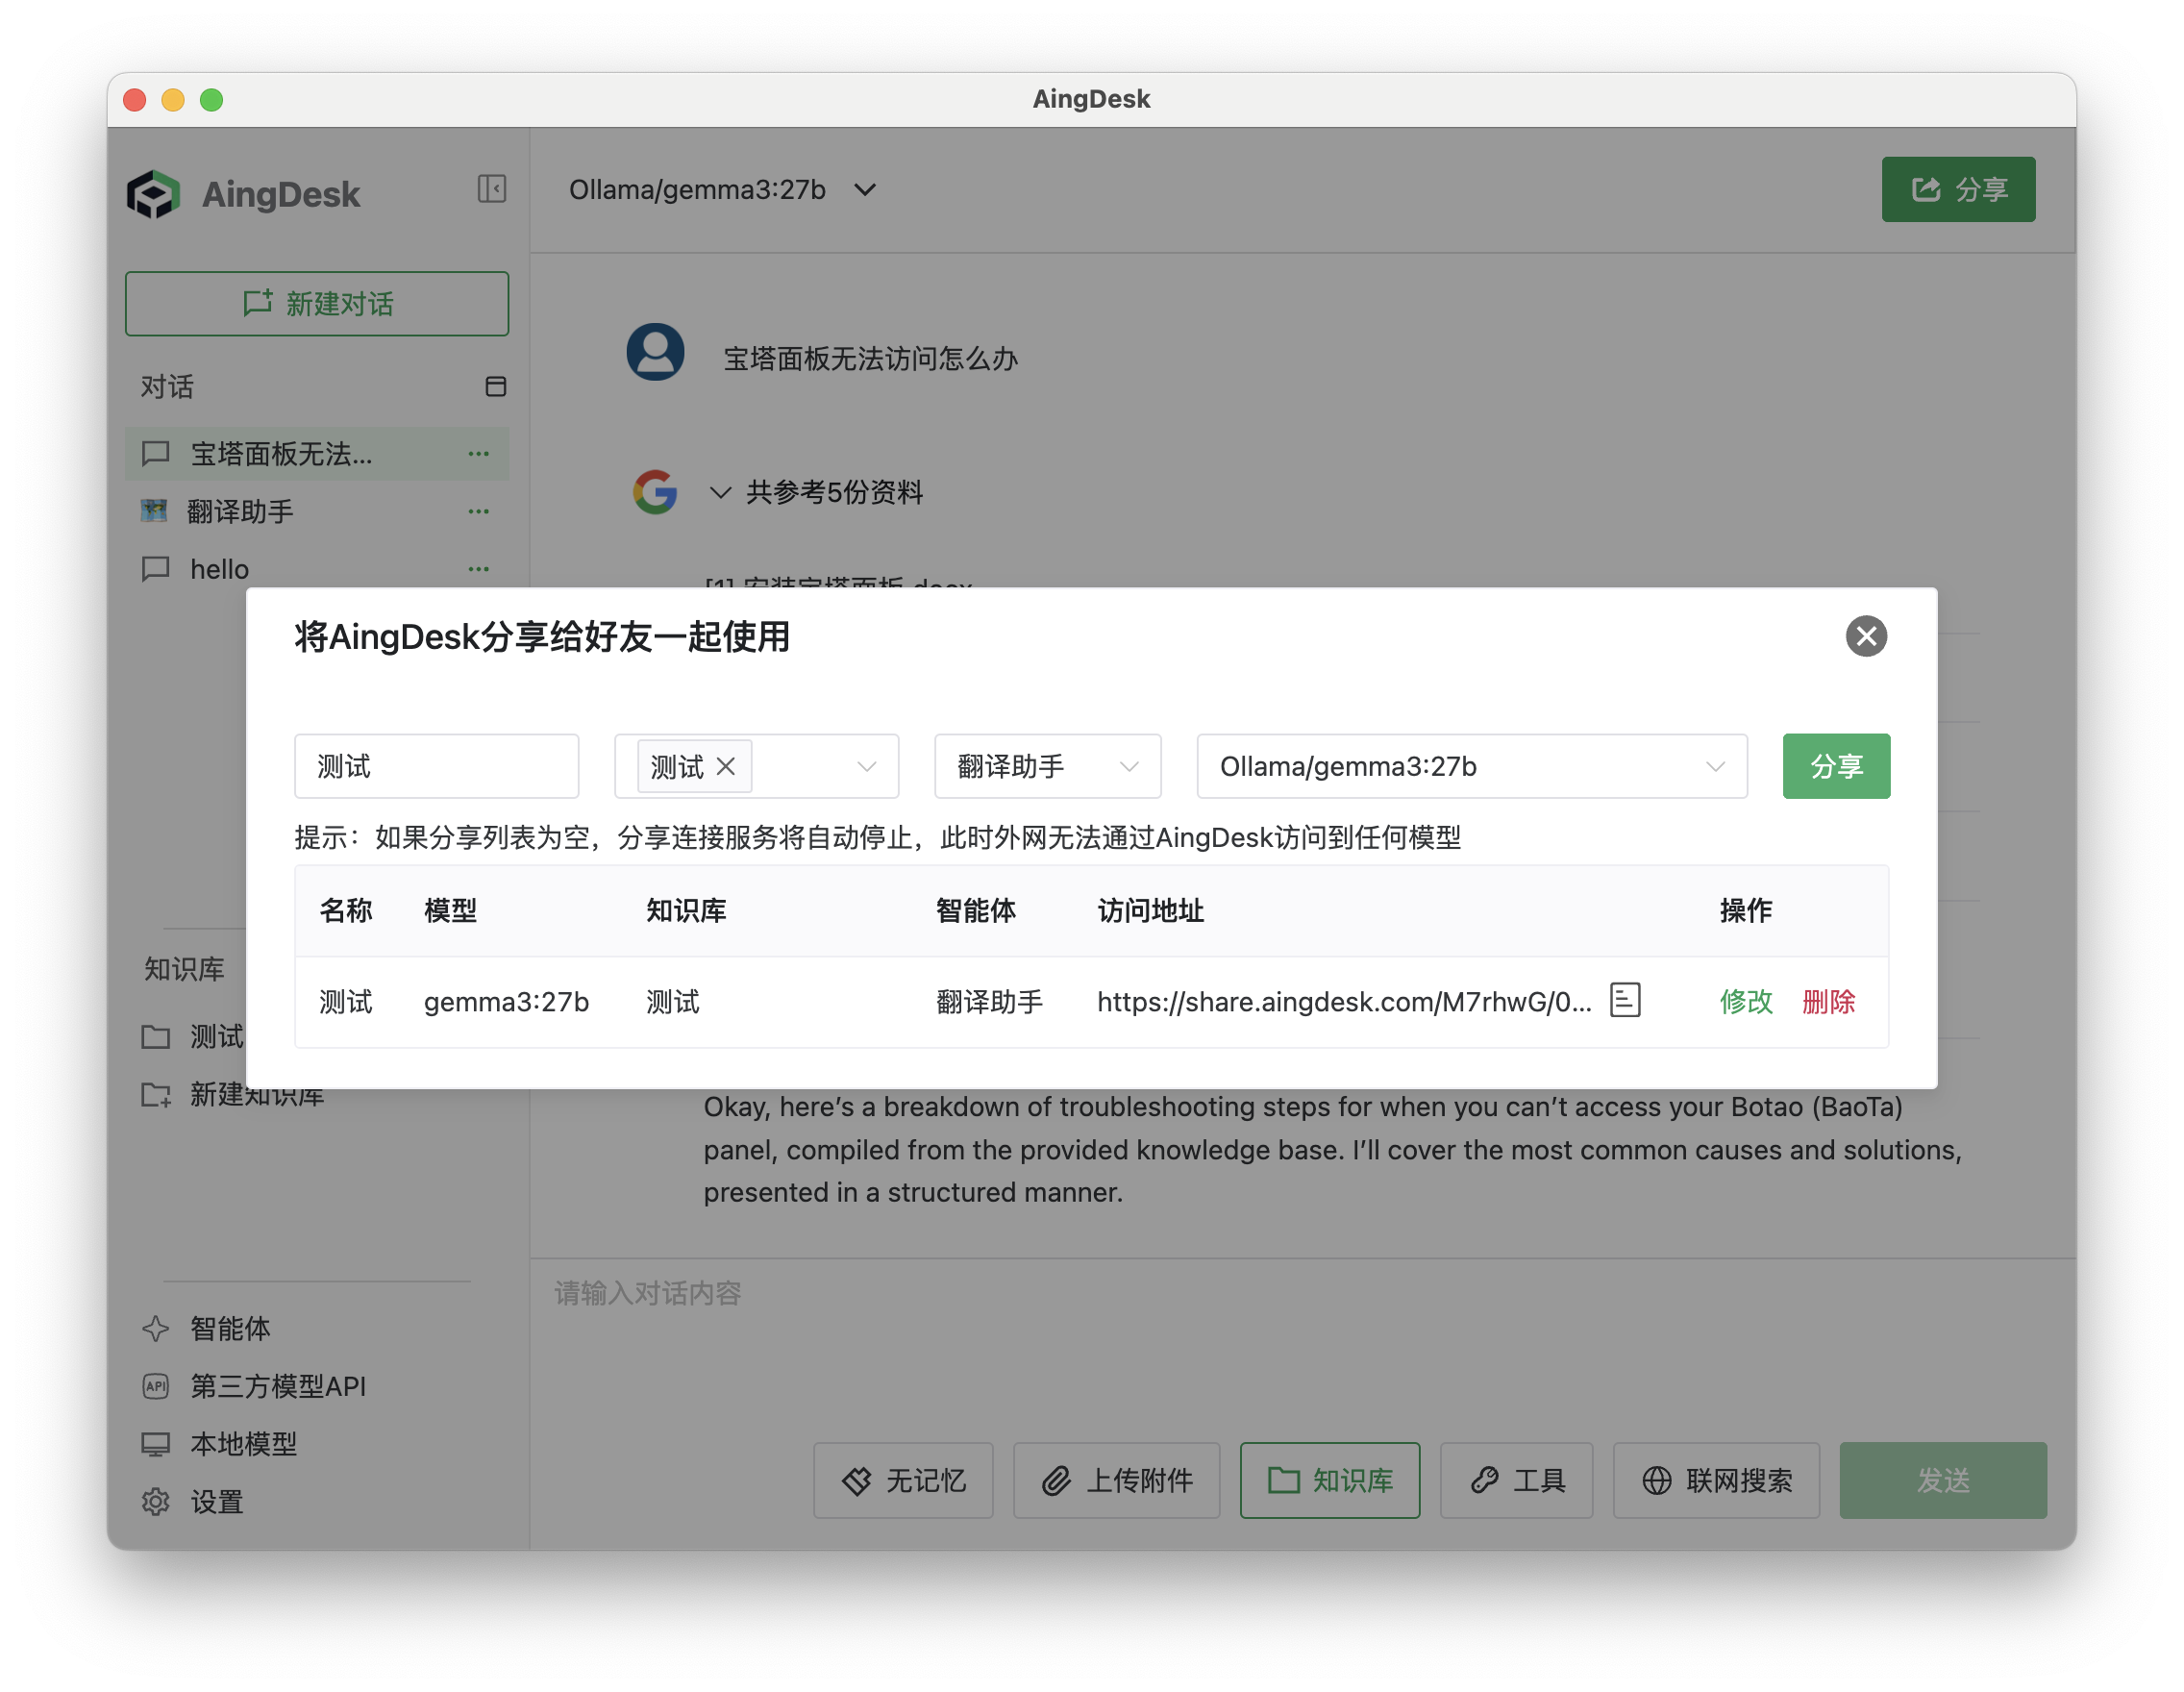Image resolution: width=2184 pixels, height=1692 pixels.
Task: Enable 联网搜索 web search
Action: pos(1716,1481)
